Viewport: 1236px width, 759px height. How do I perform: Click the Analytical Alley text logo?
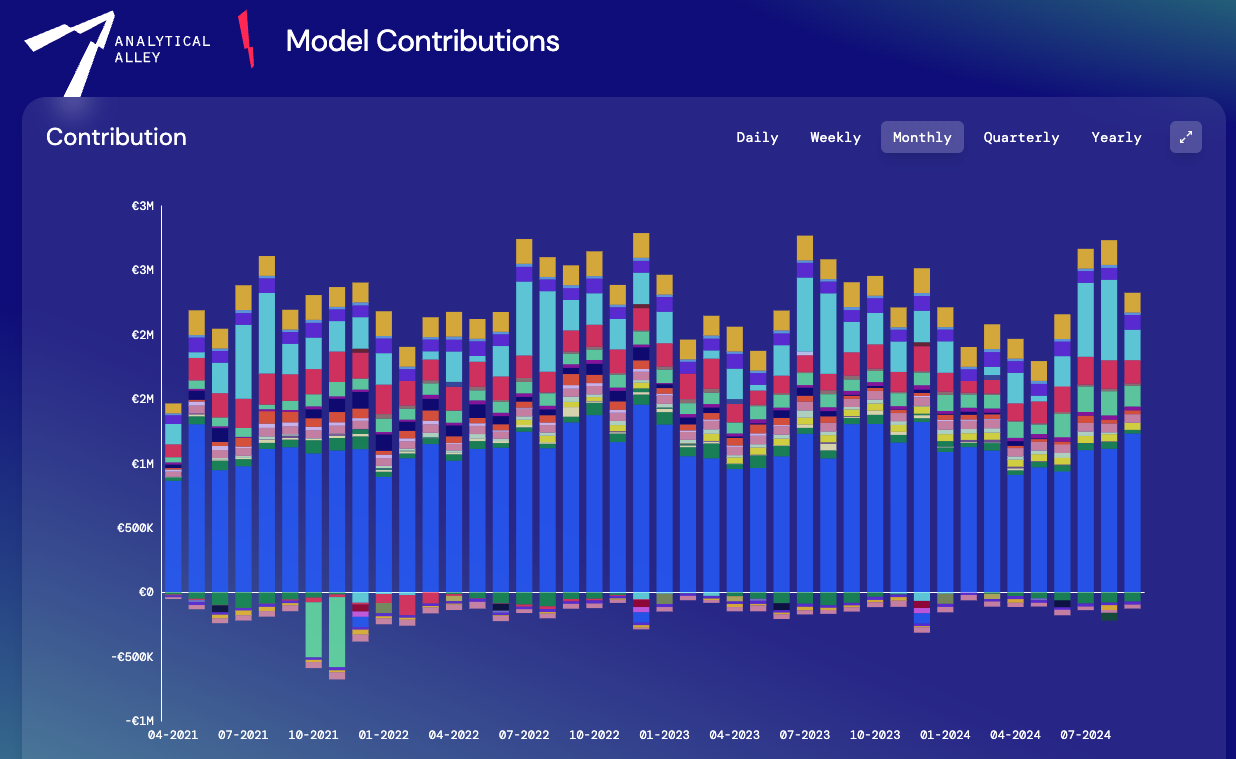click(x=162, y=49)
